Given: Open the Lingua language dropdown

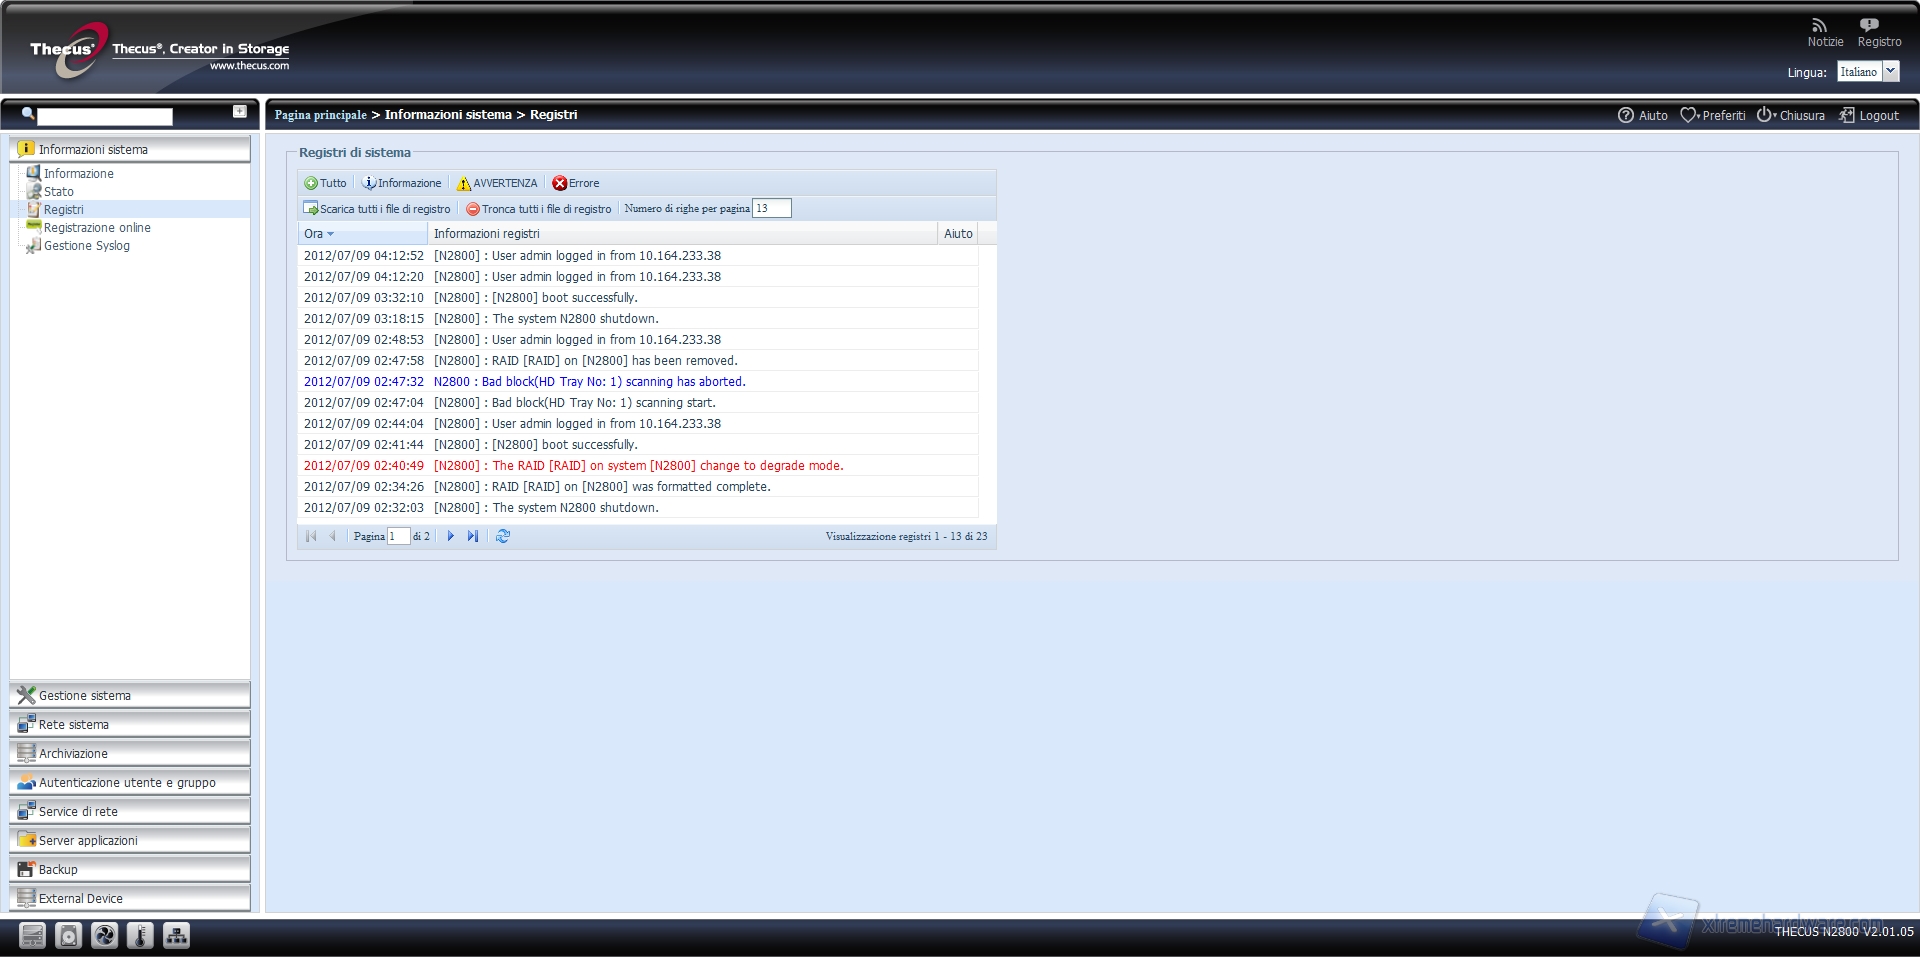Looking at the screenshot, I should coord(1890,71).
